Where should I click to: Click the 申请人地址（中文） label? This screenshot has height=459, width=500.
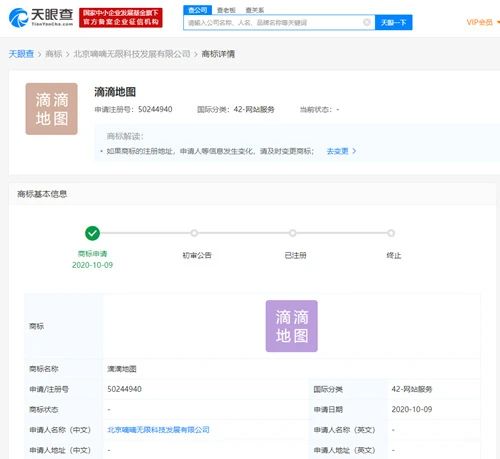click(60, 451)
